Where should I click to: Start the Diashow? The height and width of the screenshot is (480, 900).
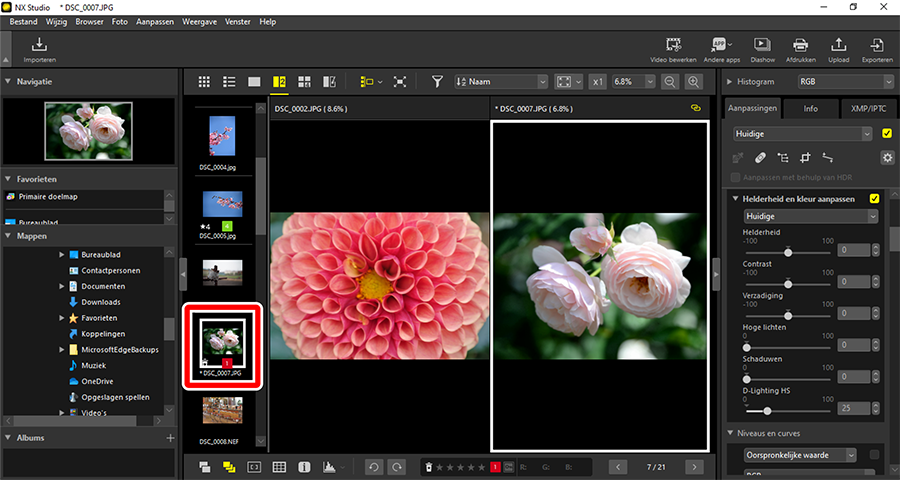click(762, 45)
